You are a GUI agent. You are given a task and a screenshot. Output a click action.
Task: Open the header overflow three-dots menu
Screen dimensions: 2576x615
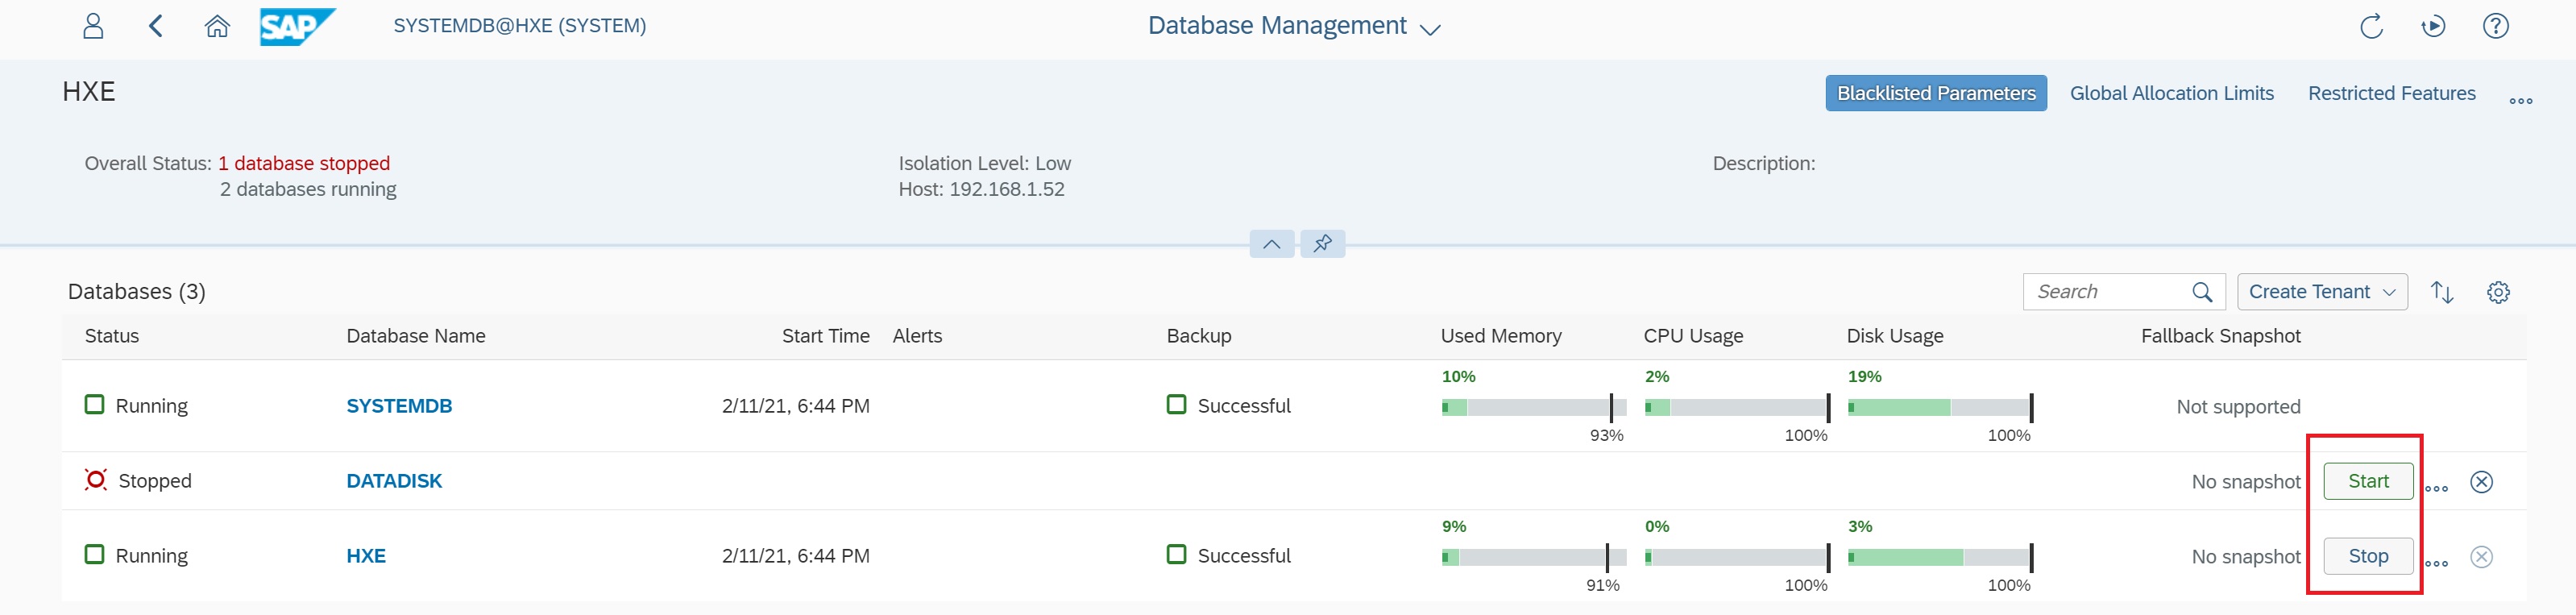coord(2521,100)
